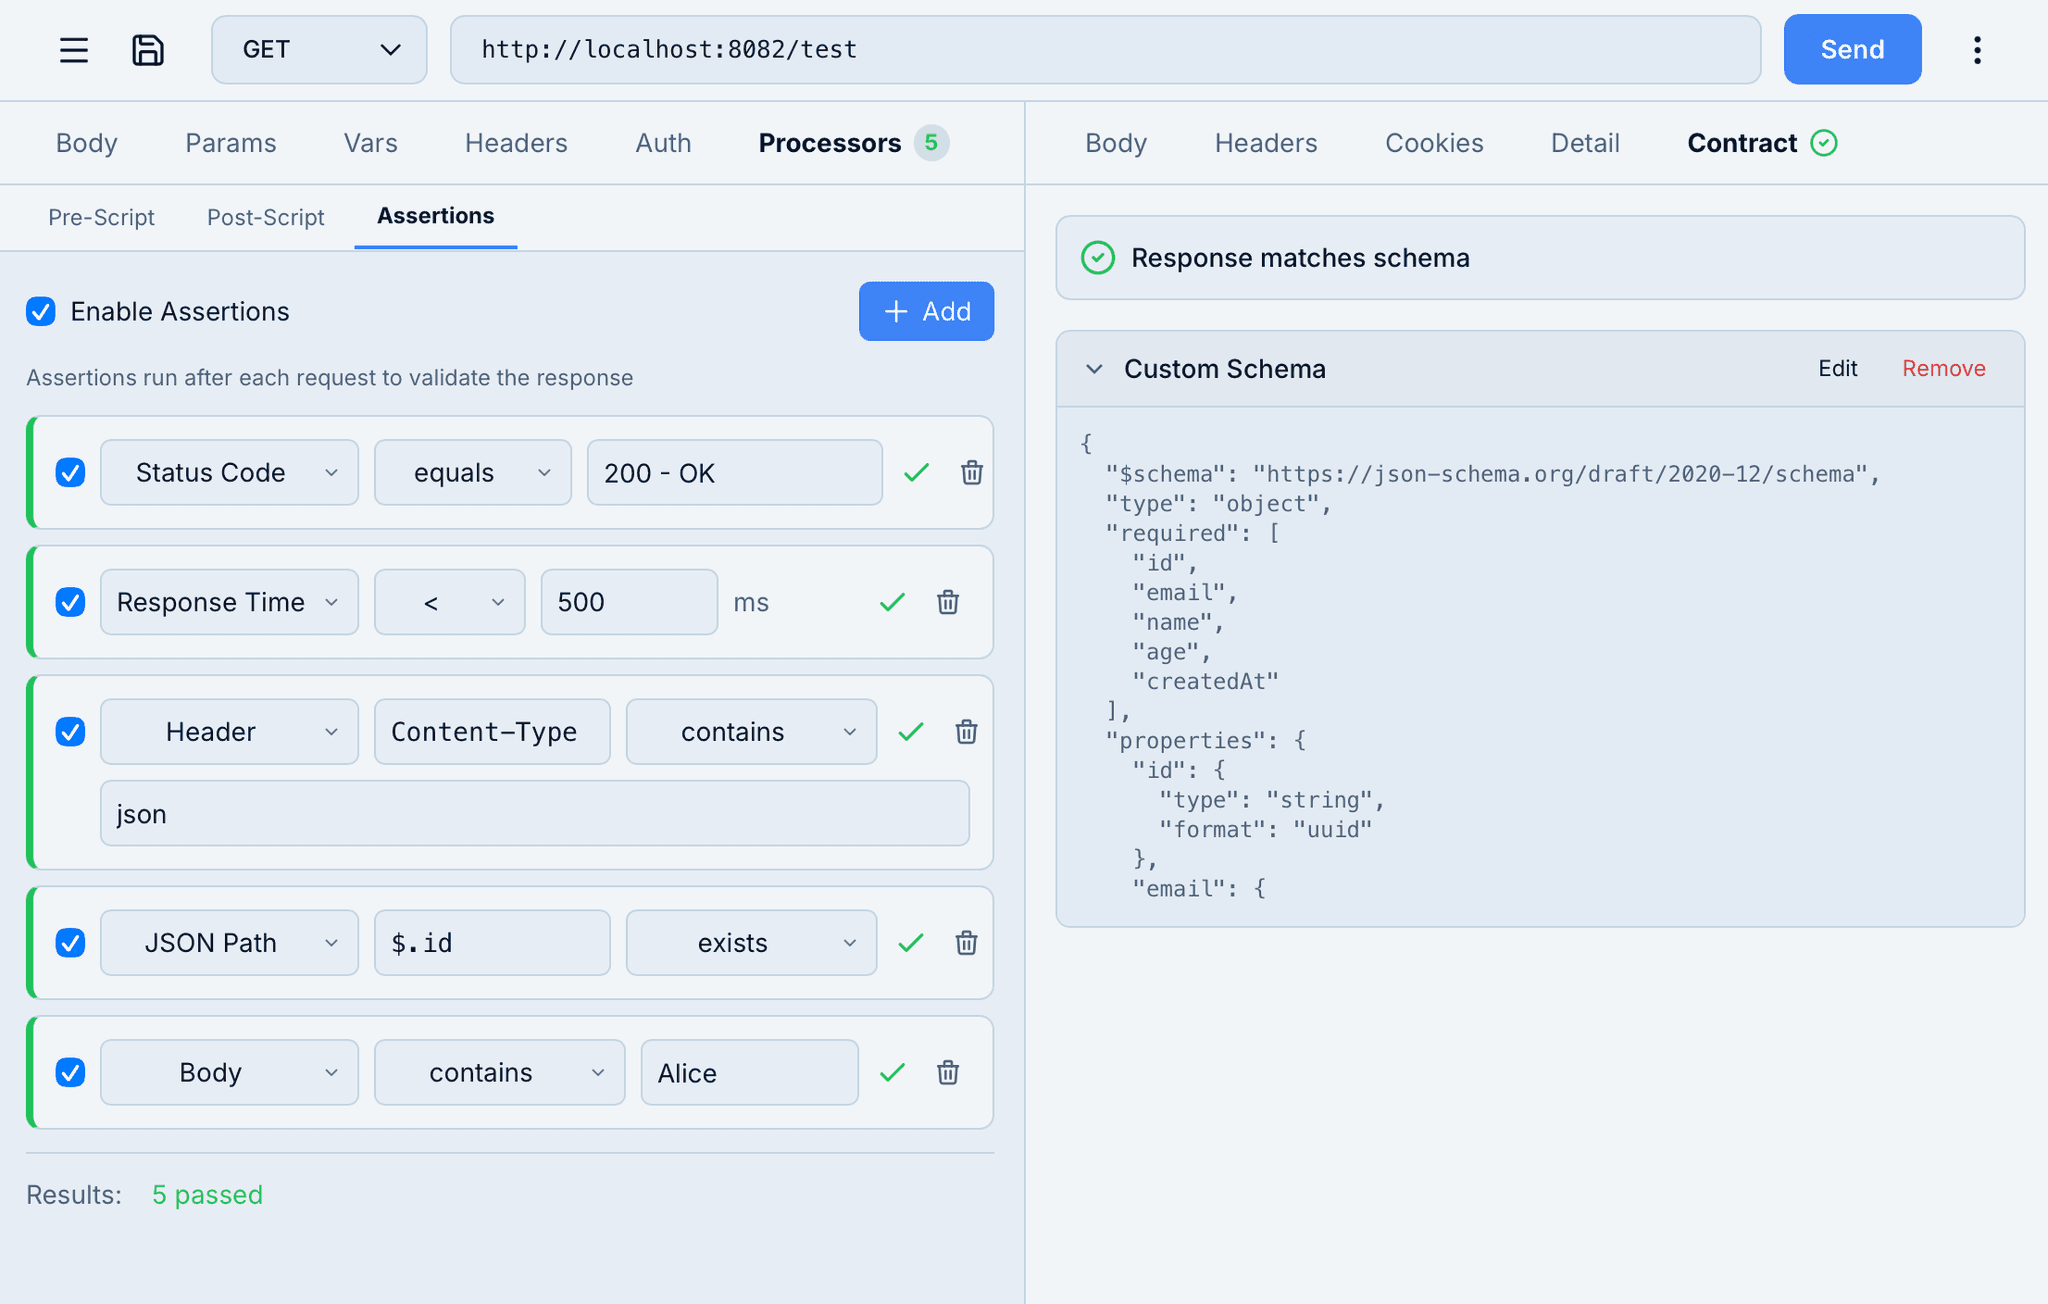Save the current request
The height and width of the screenshot is (1304, 2048).
148,49
